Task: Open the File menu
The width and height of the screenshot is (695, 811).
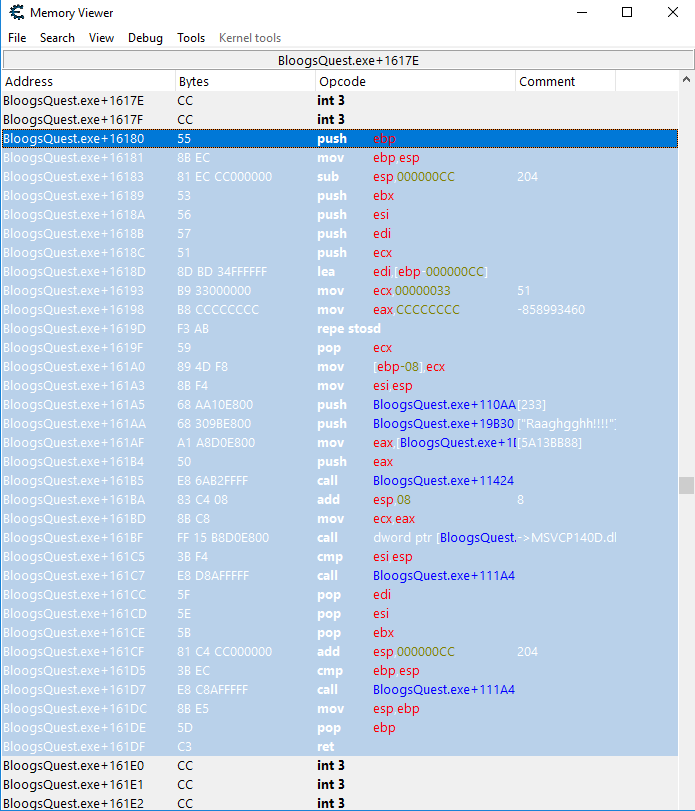Action: pyautogui.click(x=17, y=38)
